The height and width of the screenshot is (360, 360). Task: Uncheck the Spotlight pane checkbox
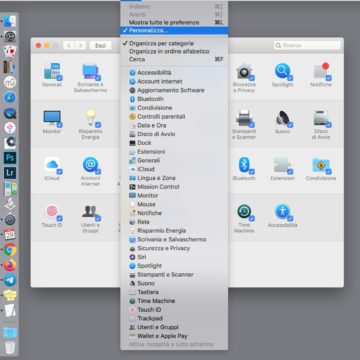[290, 78]
